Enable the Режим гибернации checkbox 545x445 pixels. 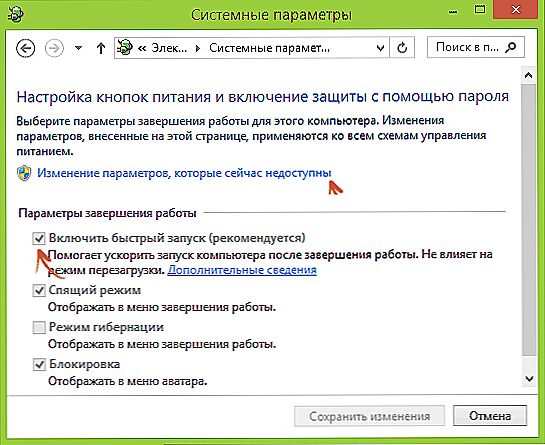tap(39, 327)
